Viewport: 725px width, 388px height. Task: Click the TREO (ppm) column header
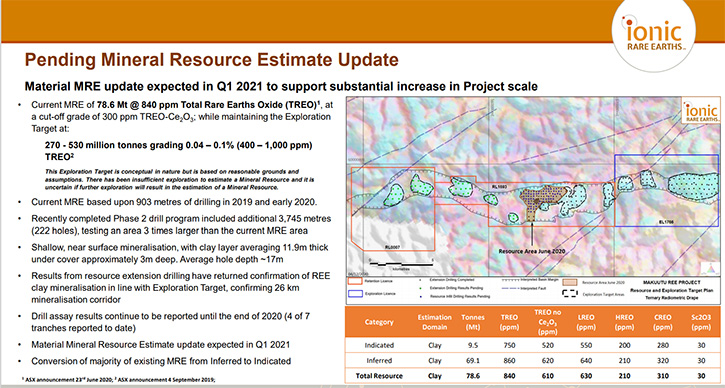coord(509,322)
